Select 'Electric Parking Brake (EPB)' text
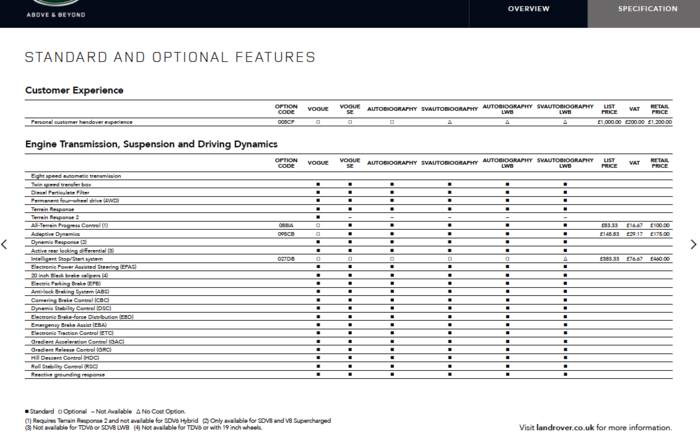Viewport: 700px width, 442px height. (66, 284)
